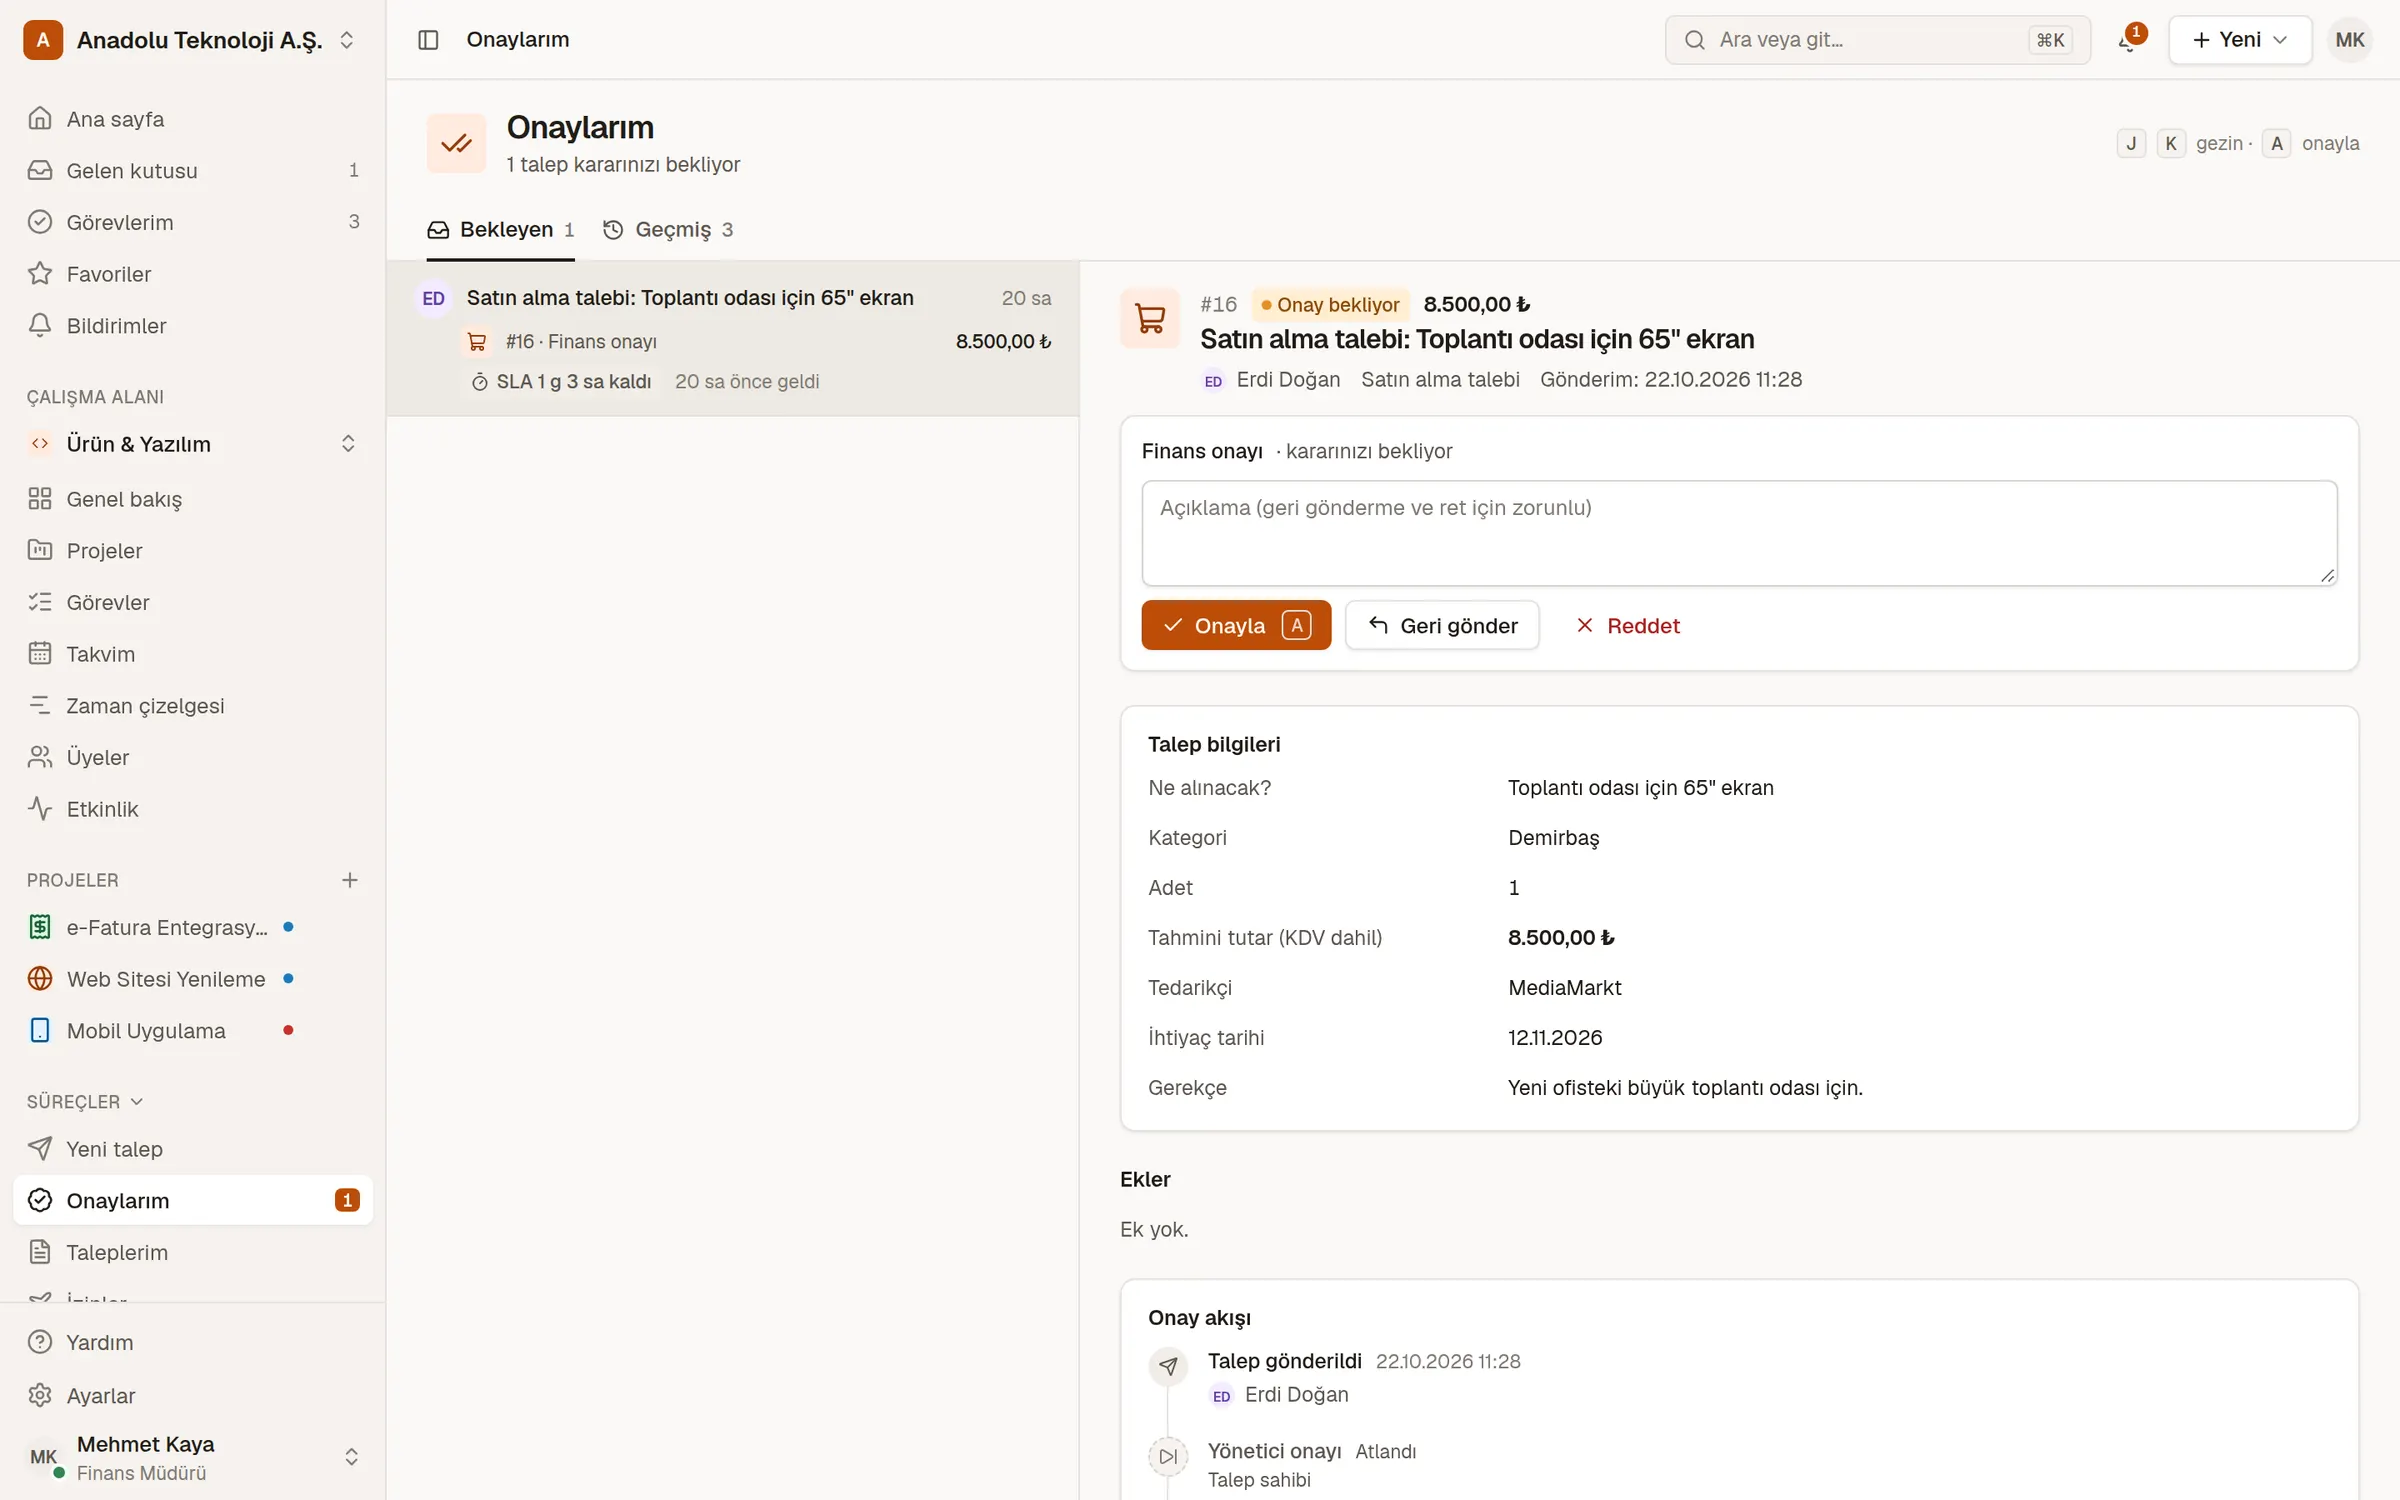The width and height of the screenshot is (2400, 1500).
Task: Toggle the sidebar panel icon
Action: tap(428, 40)
